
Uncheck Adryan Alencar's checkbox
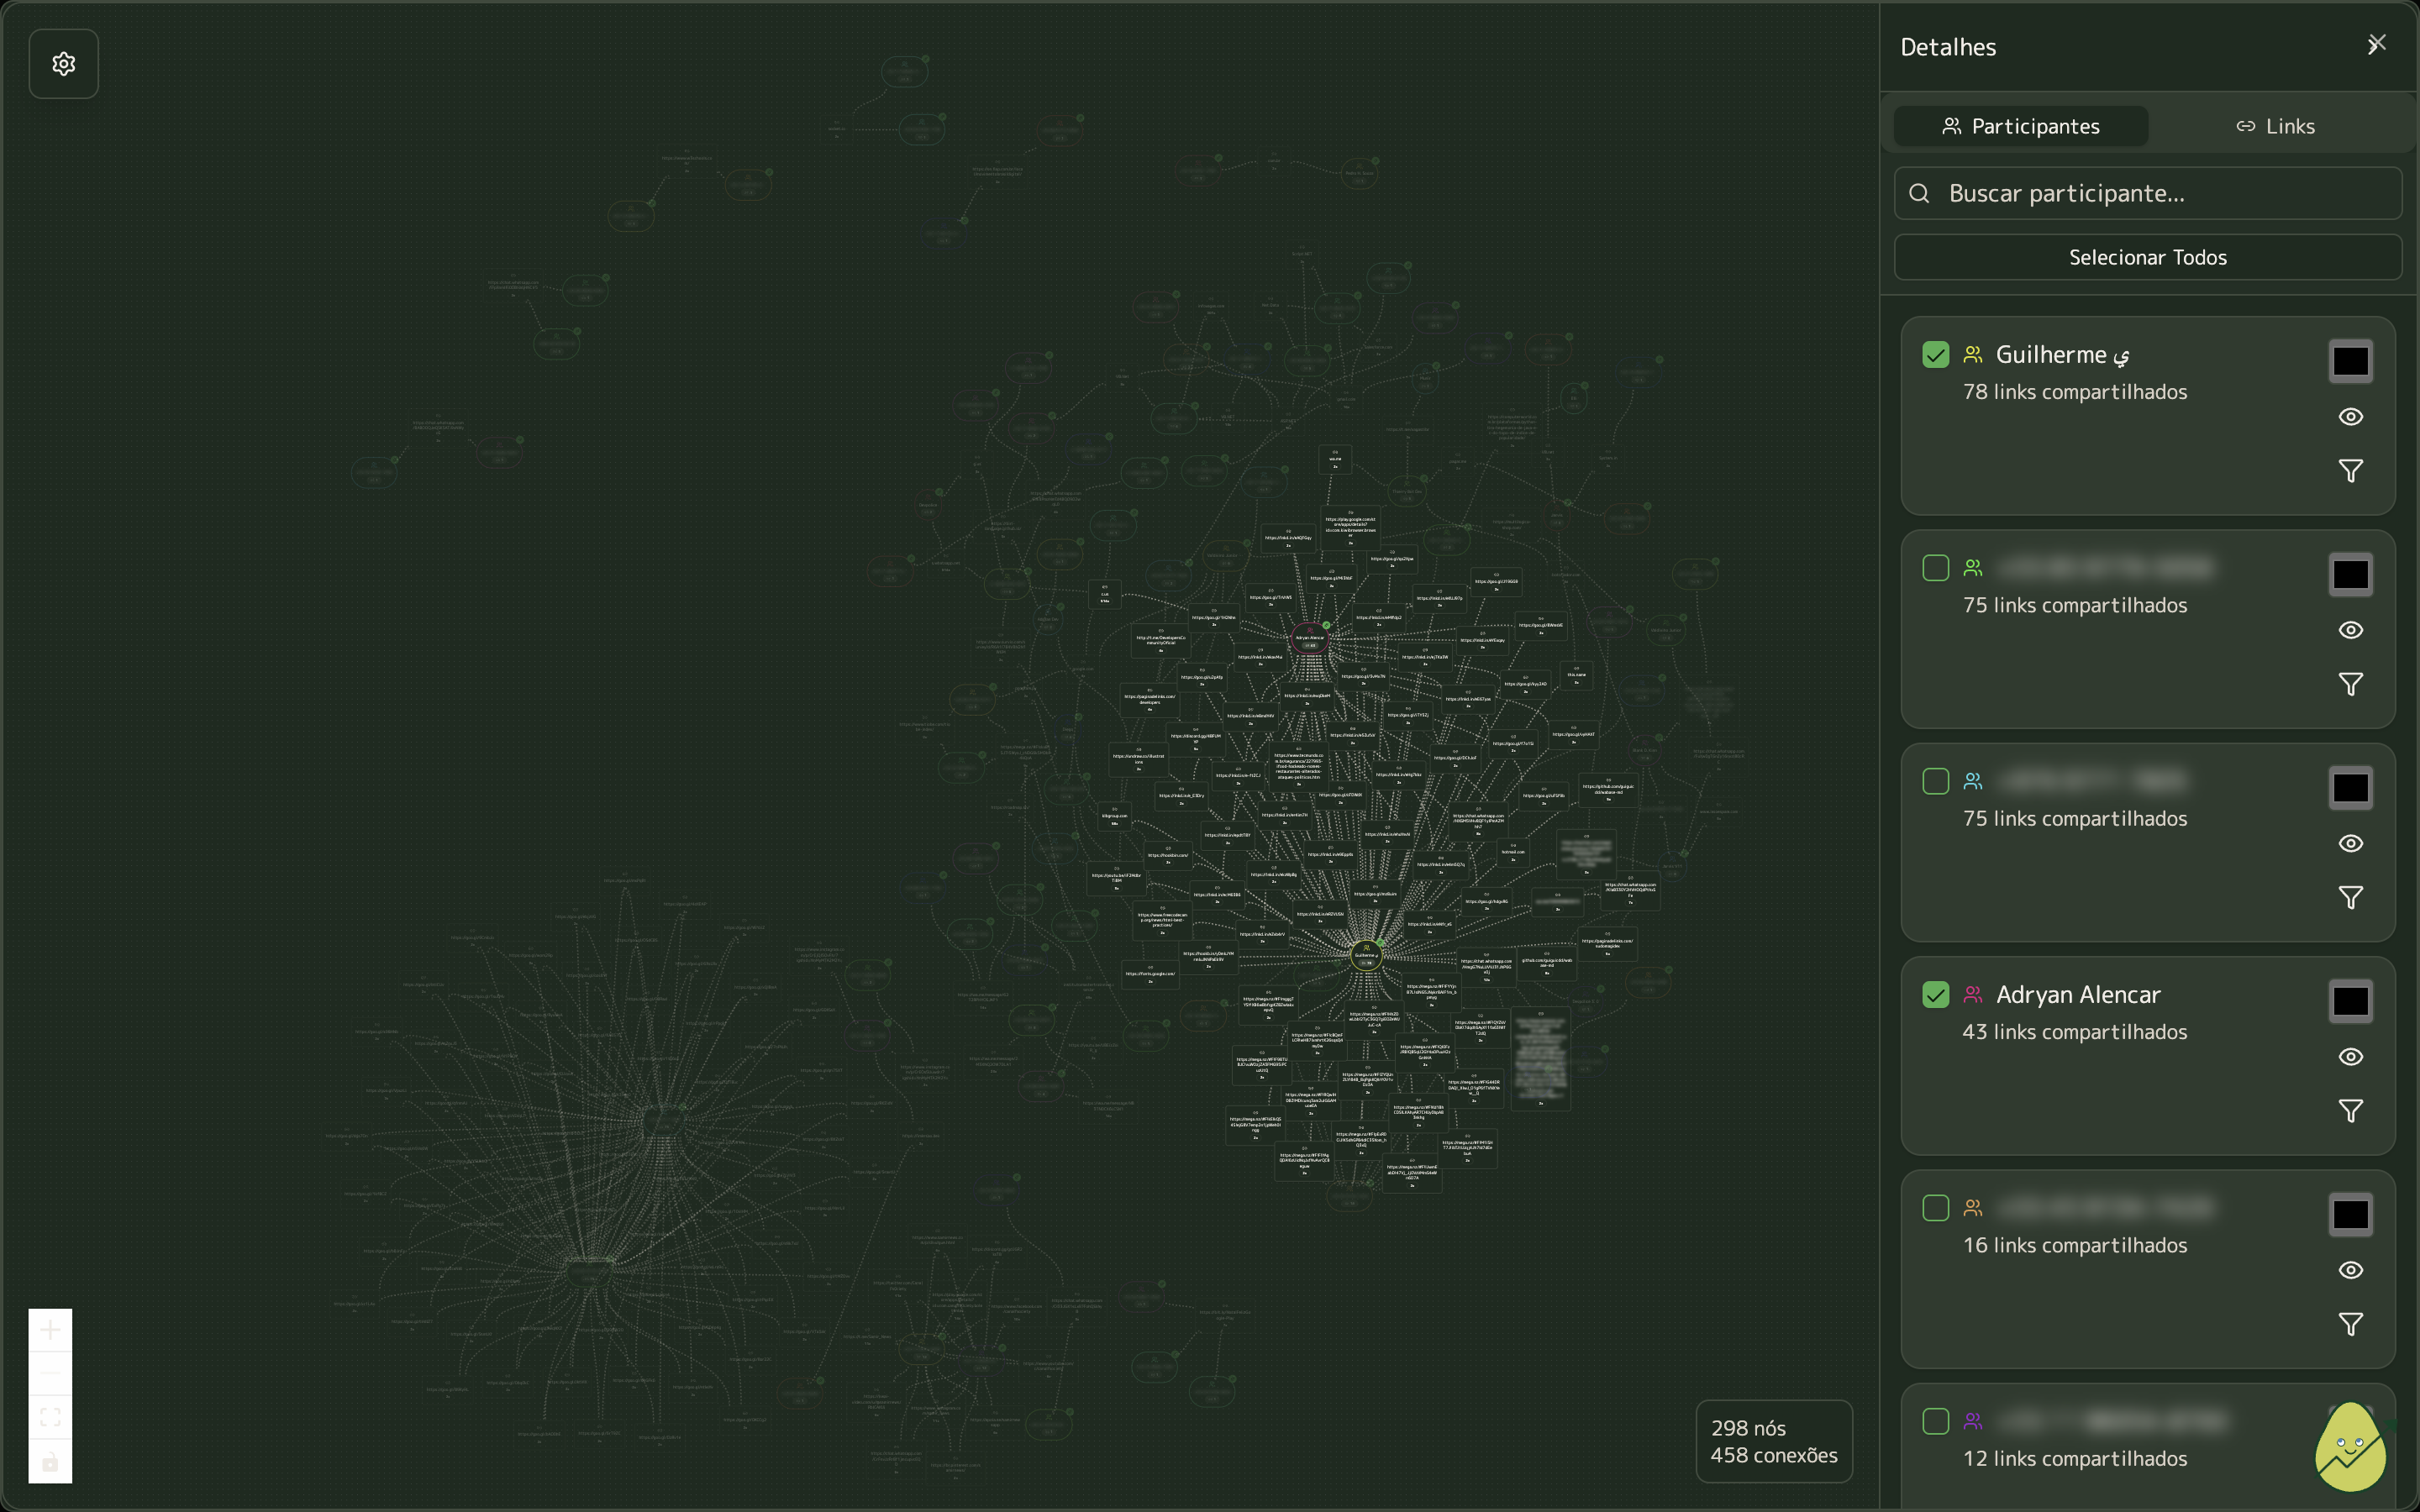1935,995
